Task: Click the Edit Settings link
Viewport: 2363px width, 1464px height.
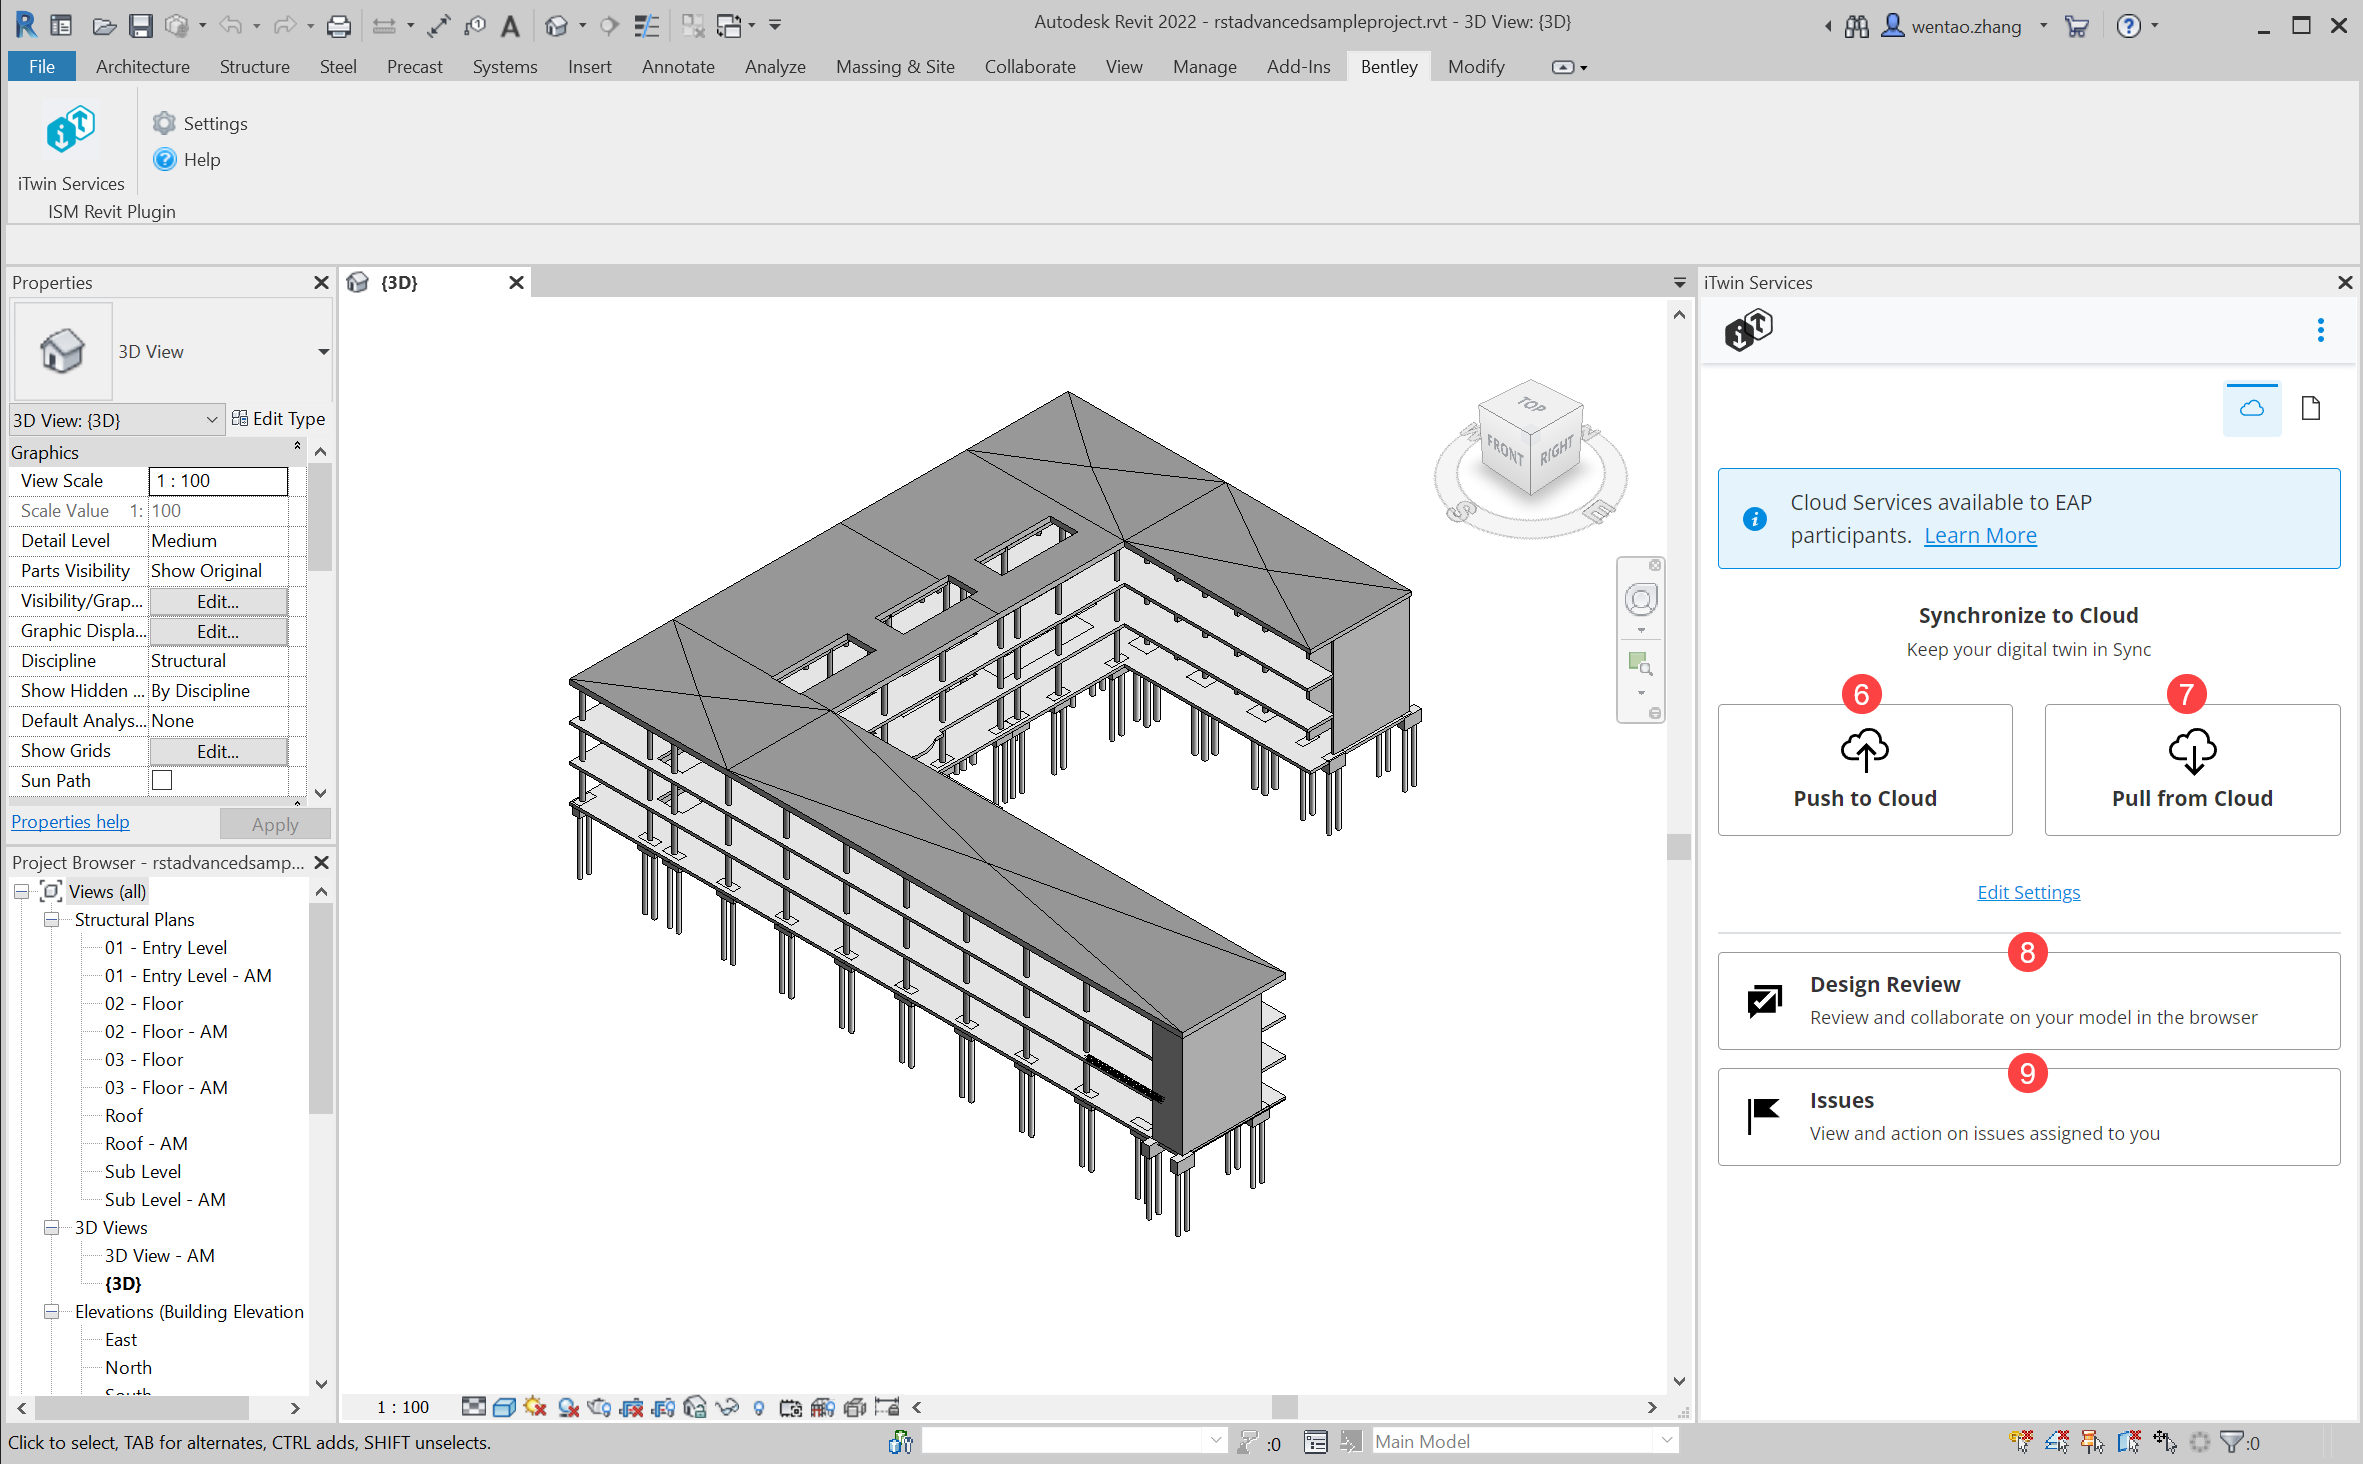Action: [x=2027, y=892]
